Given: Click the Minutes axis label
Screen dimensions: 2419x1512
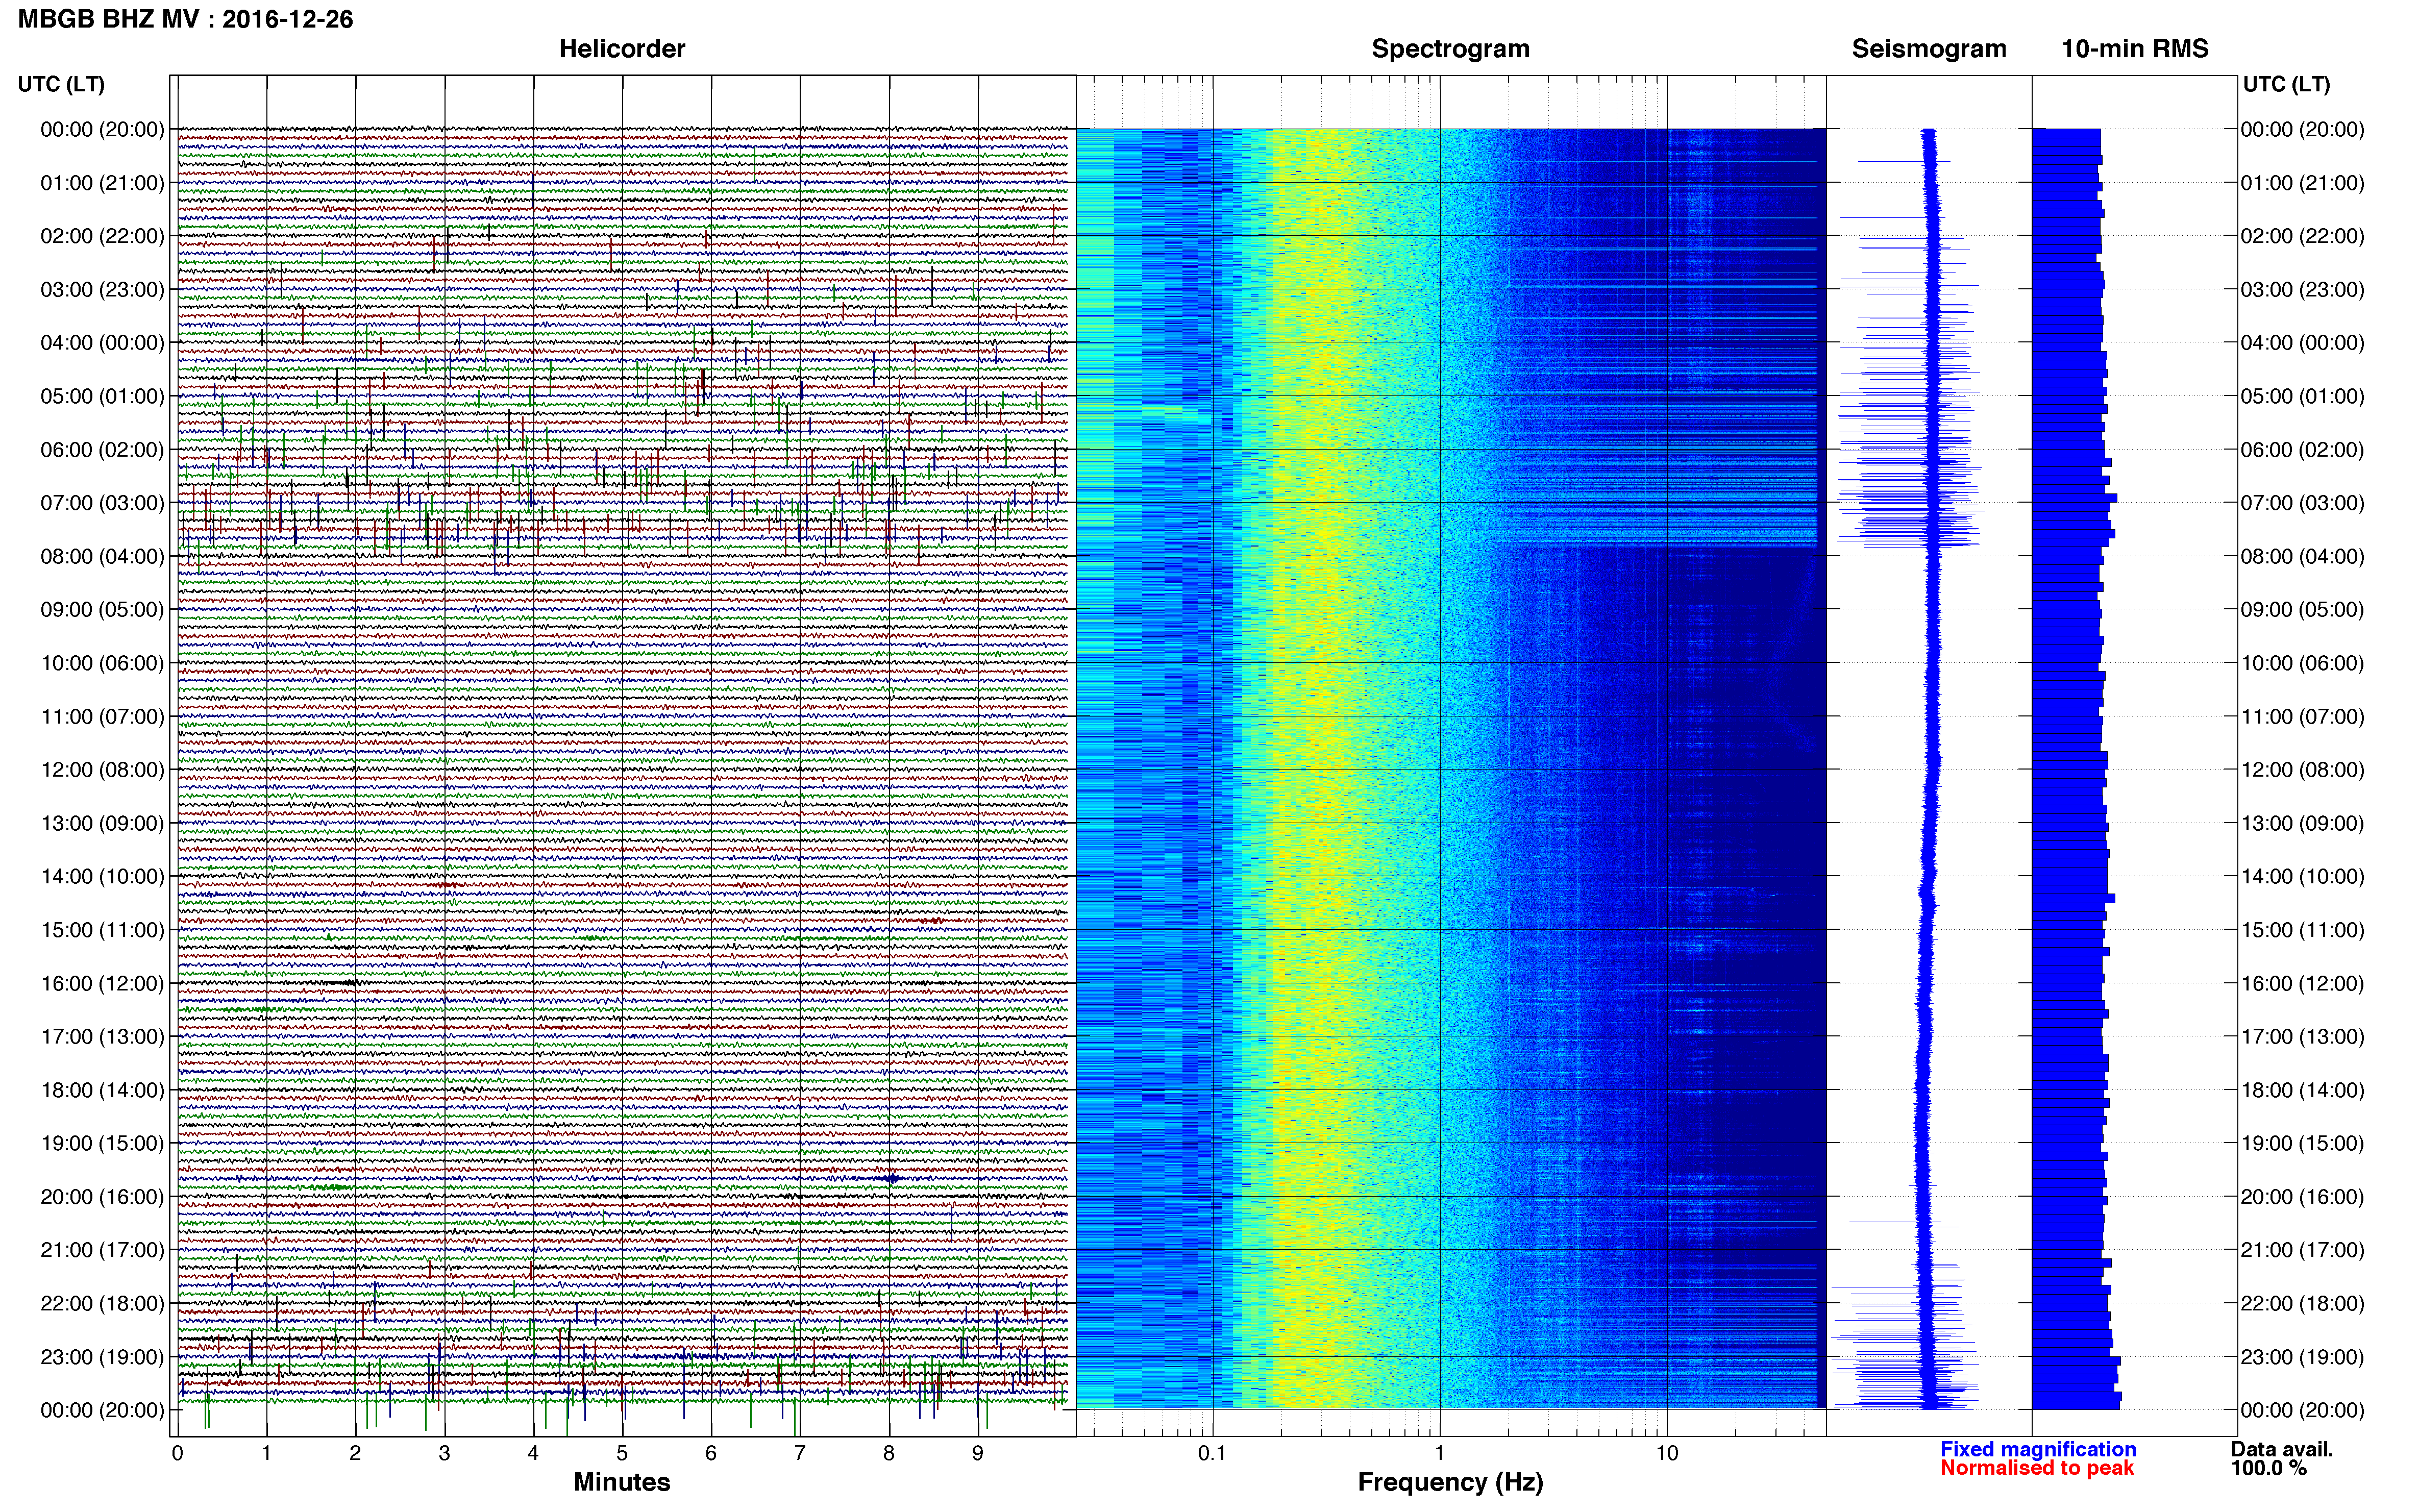Looking at the screenshot, I should [622, 1482].
